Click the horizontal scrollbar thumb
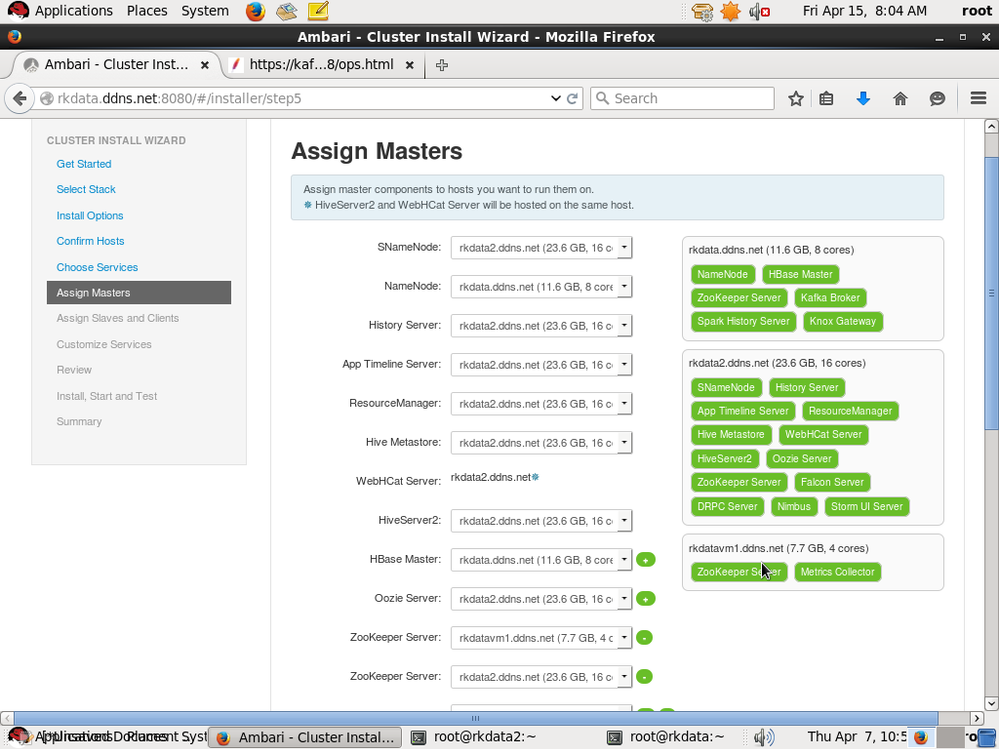 tap(475, 718)
